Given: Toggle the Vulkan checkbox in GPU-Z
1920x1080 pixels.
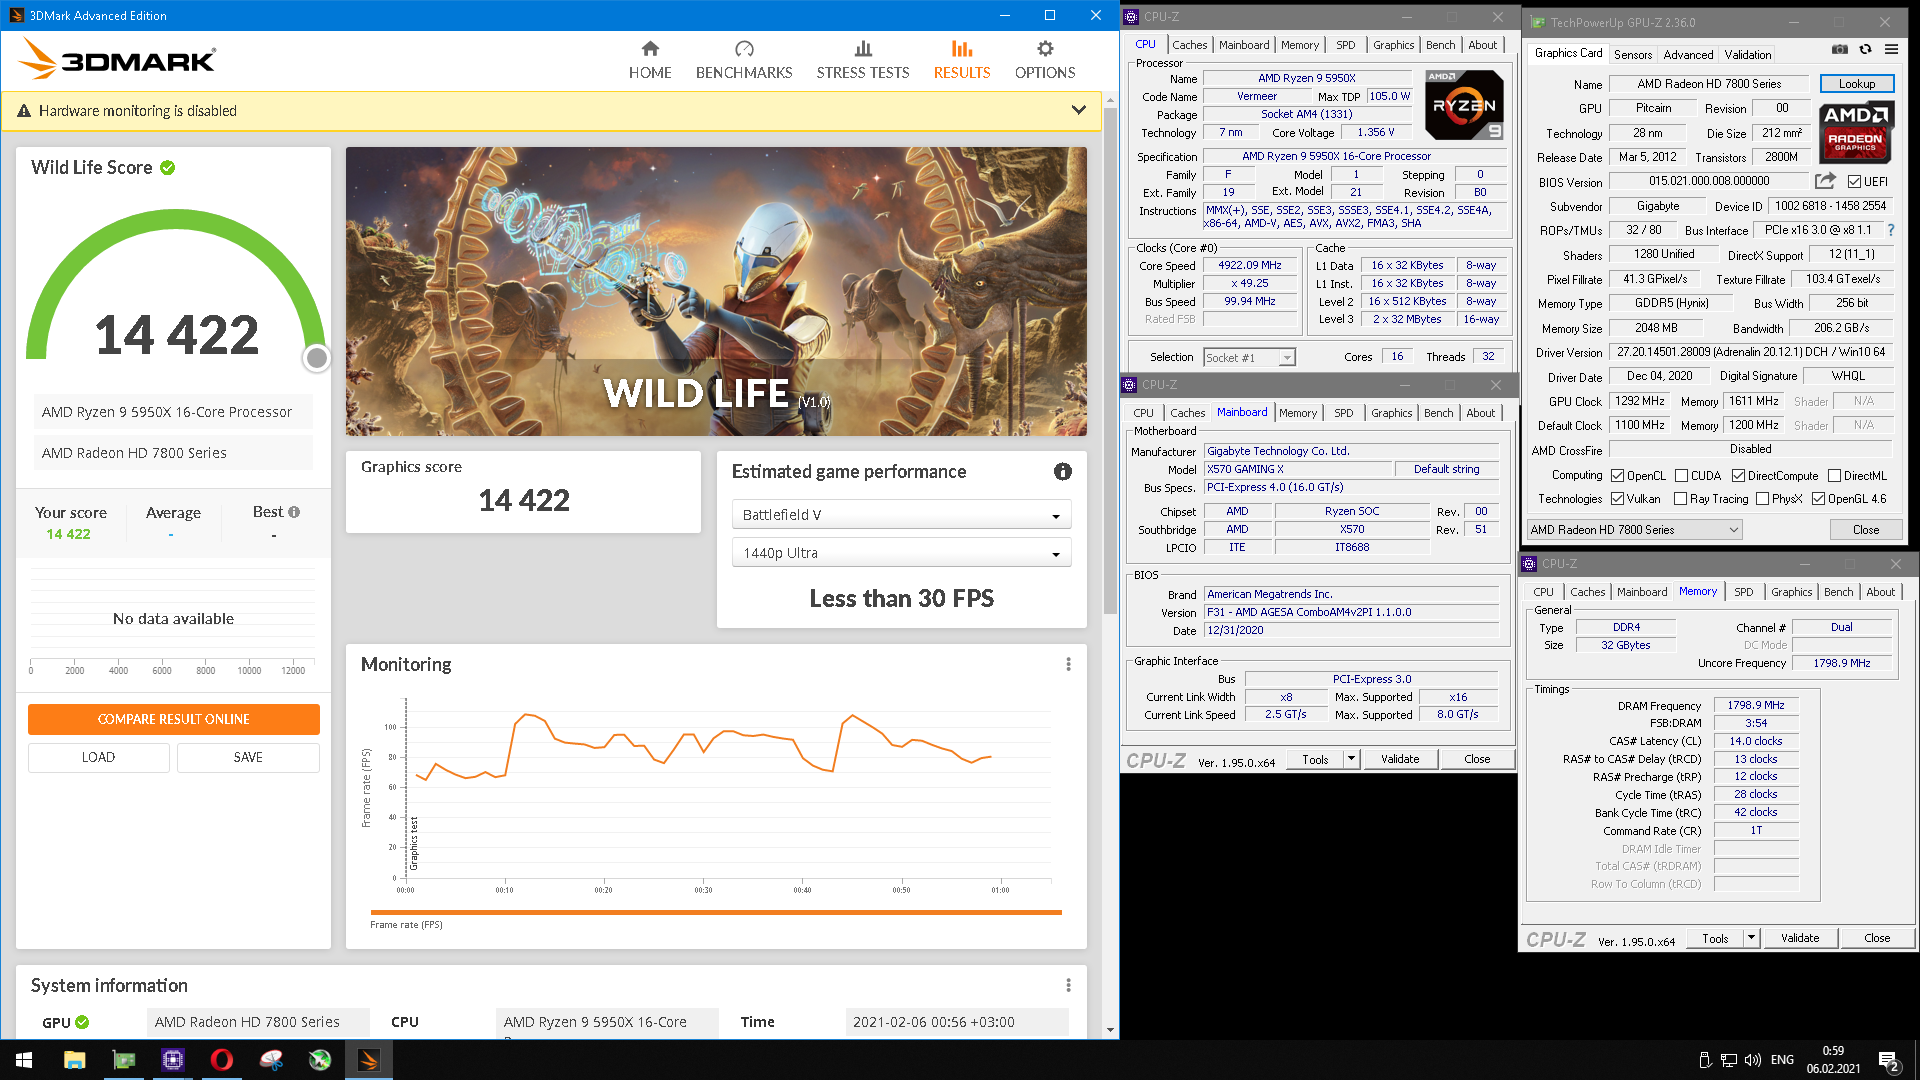Looking at the screenshot, I should pyautogui.click(x=1617, y=499).
